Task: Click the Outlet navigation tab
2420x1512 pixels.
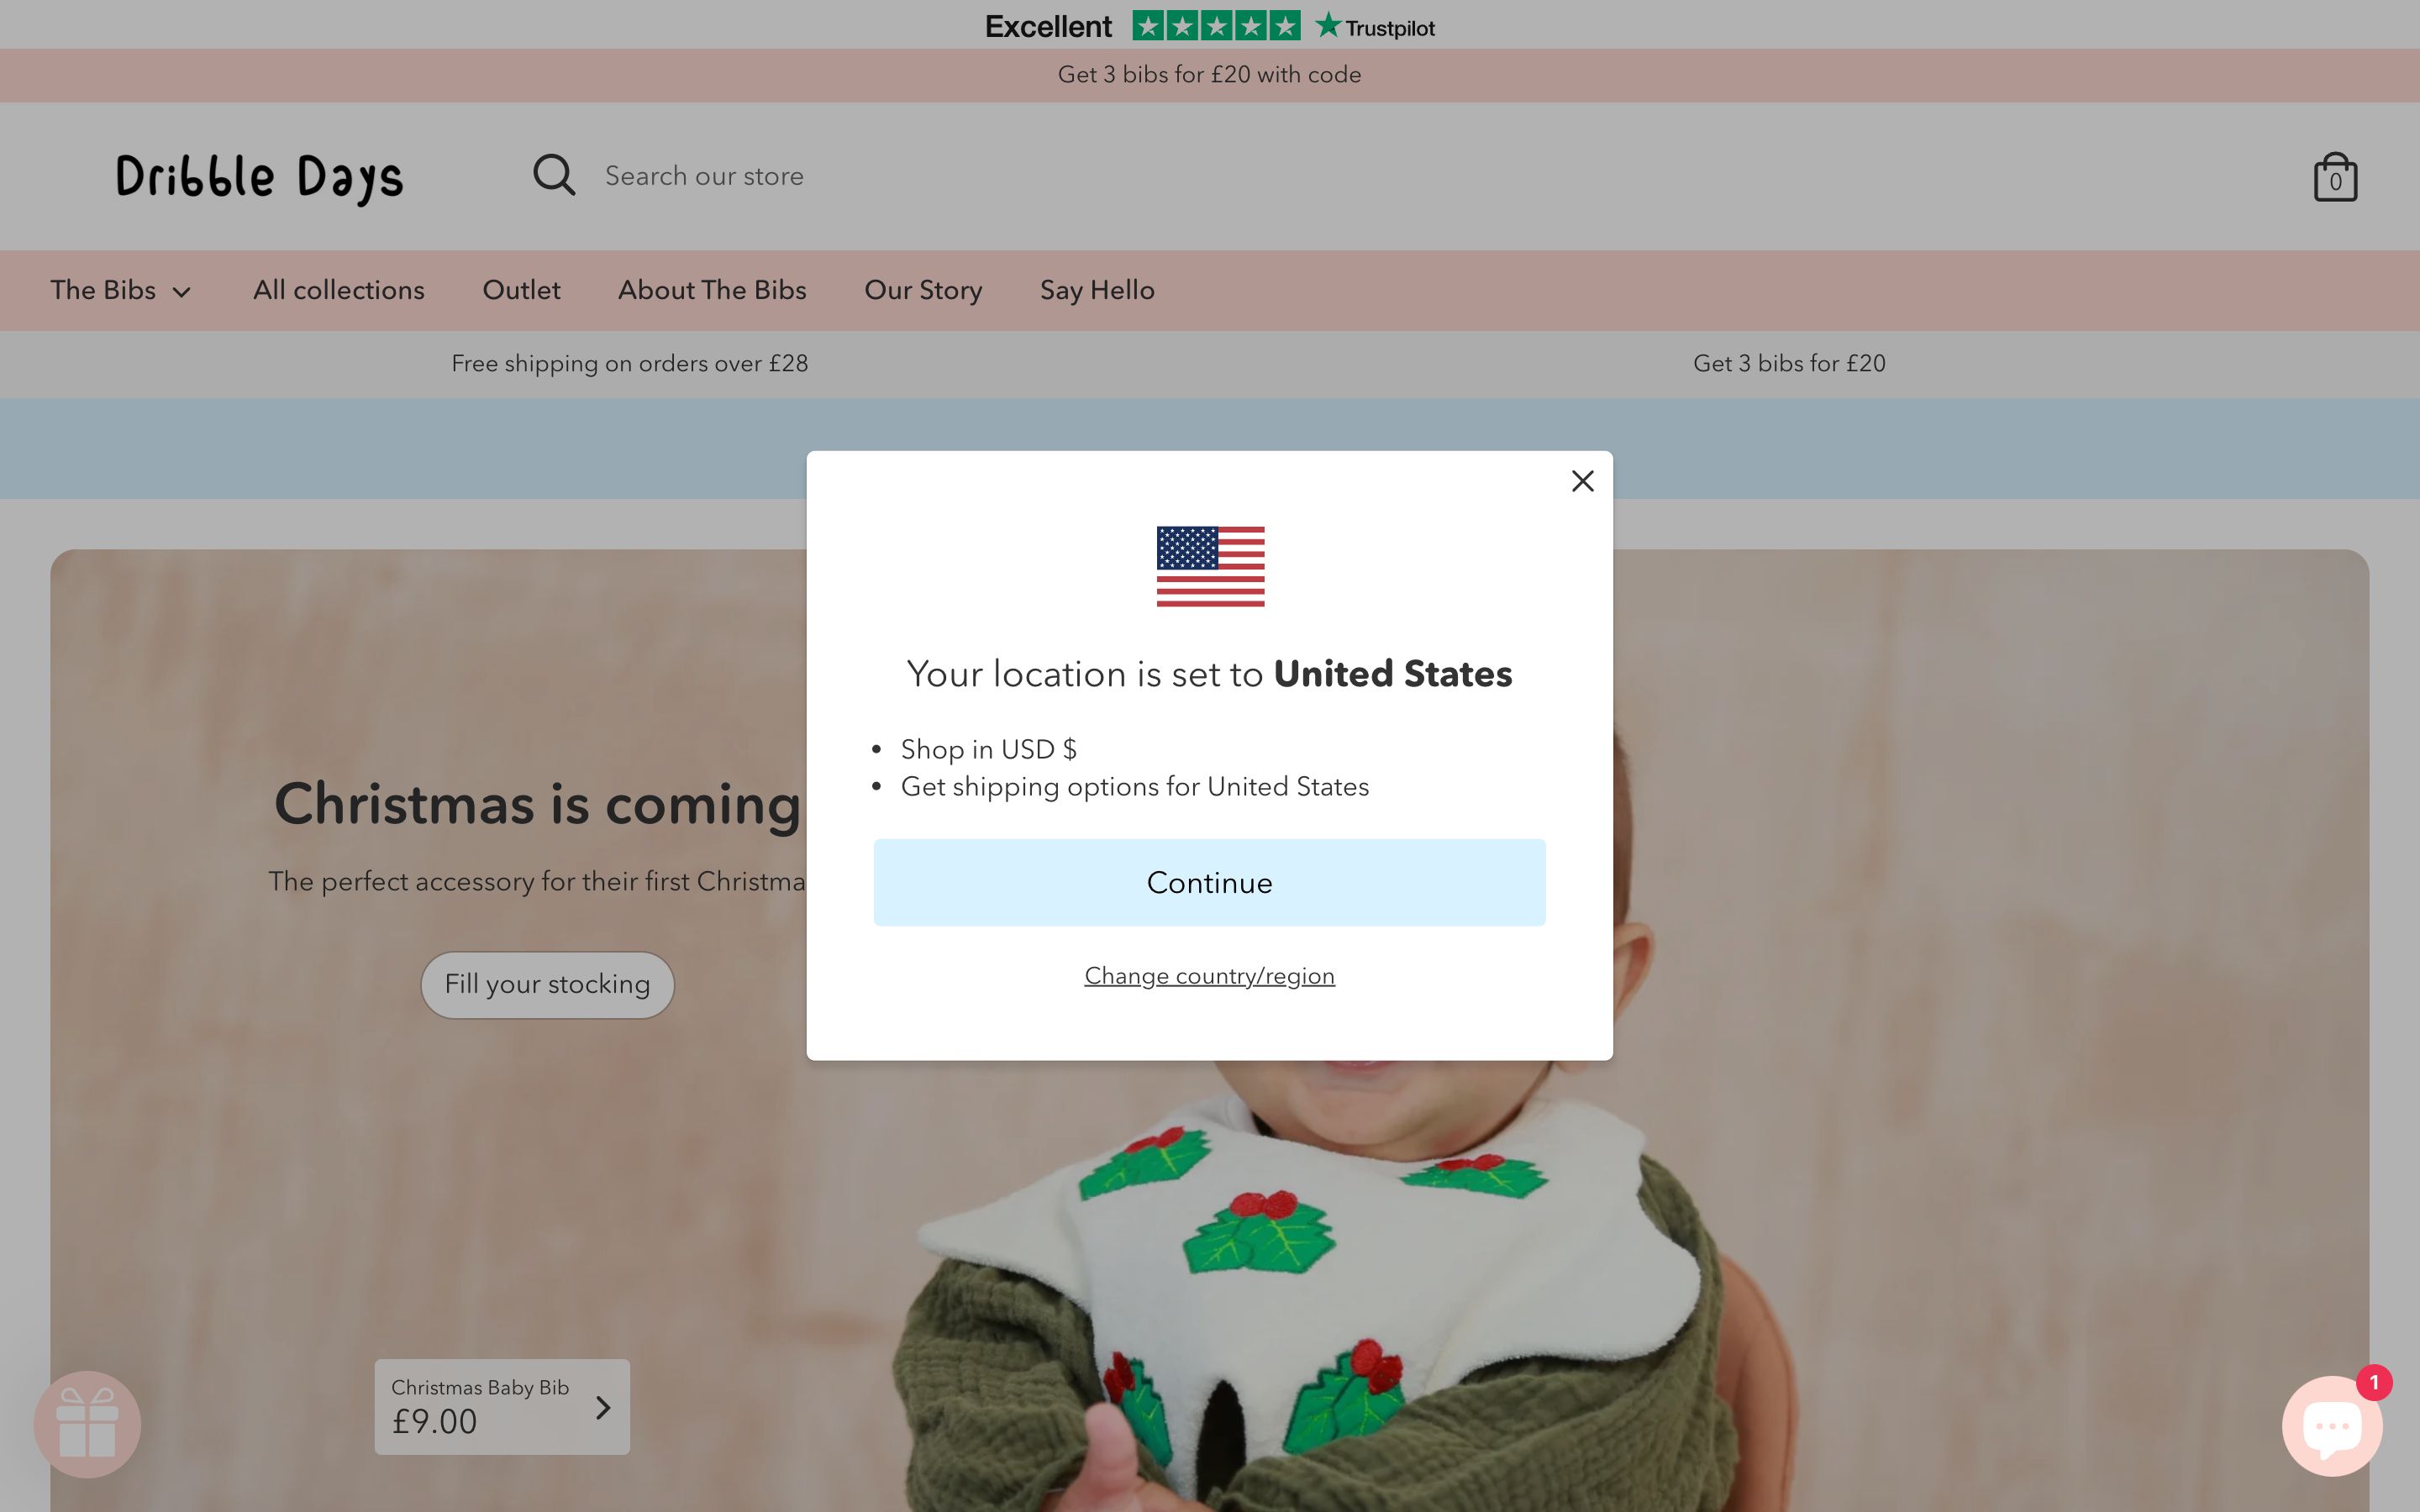Action: (521, 289)
